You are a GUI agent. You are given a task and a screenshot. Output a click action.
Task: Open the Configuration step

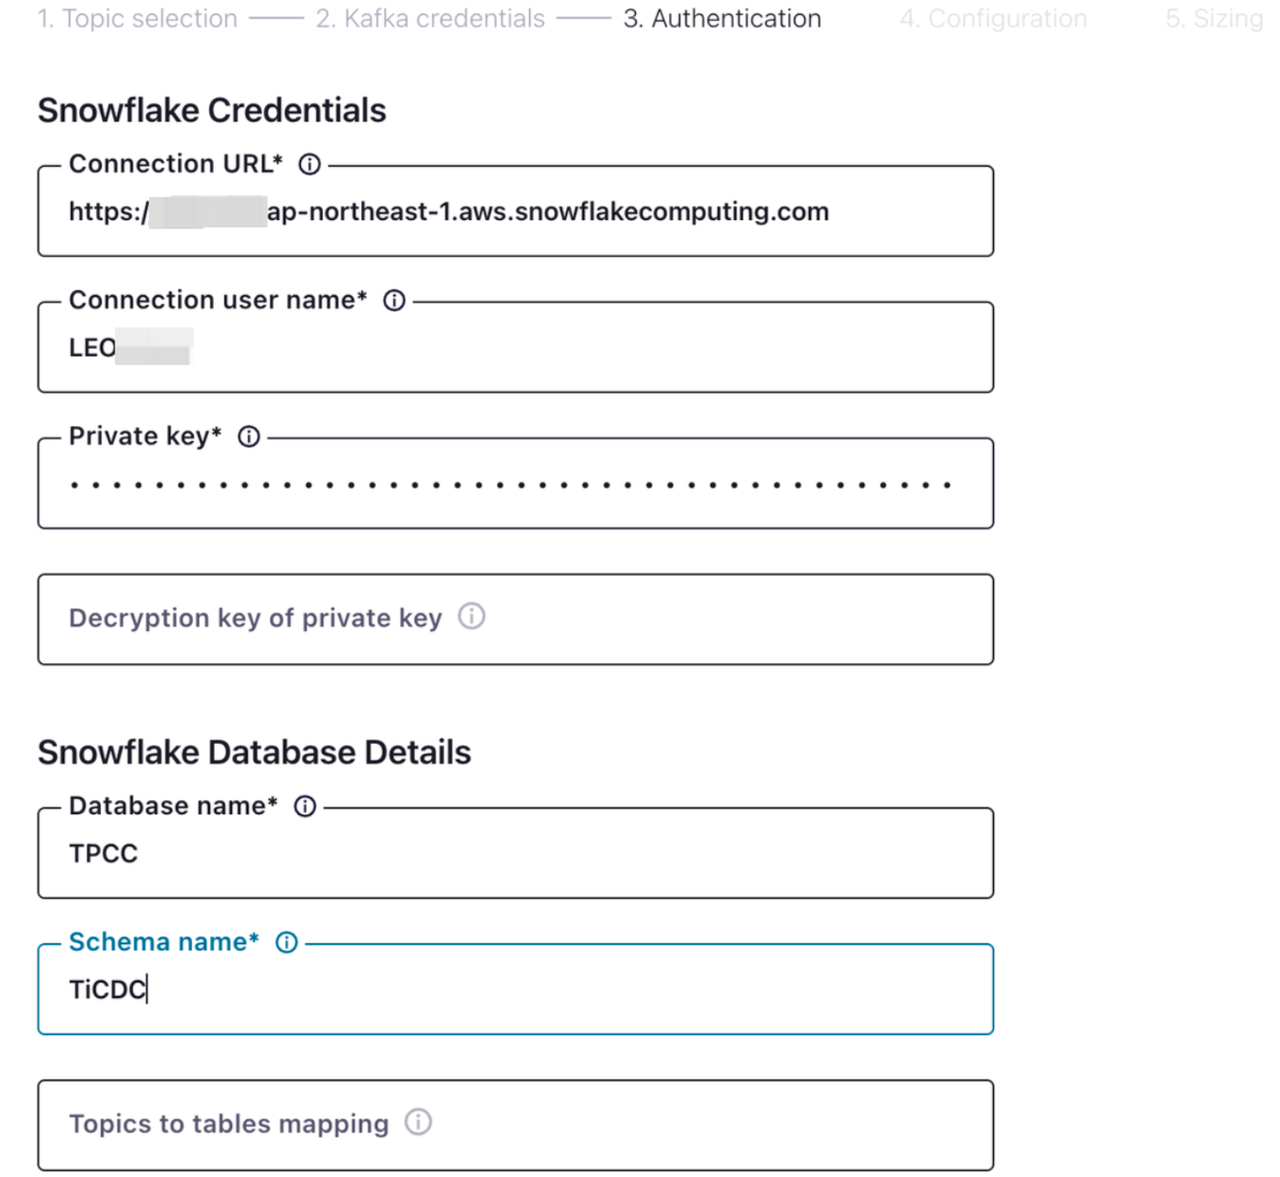coord(993,19)
